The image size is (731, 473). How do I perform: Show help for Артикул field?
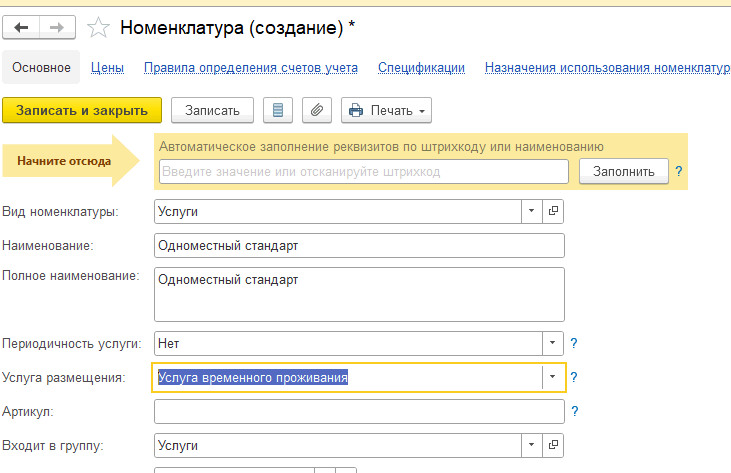click(574, 411)
